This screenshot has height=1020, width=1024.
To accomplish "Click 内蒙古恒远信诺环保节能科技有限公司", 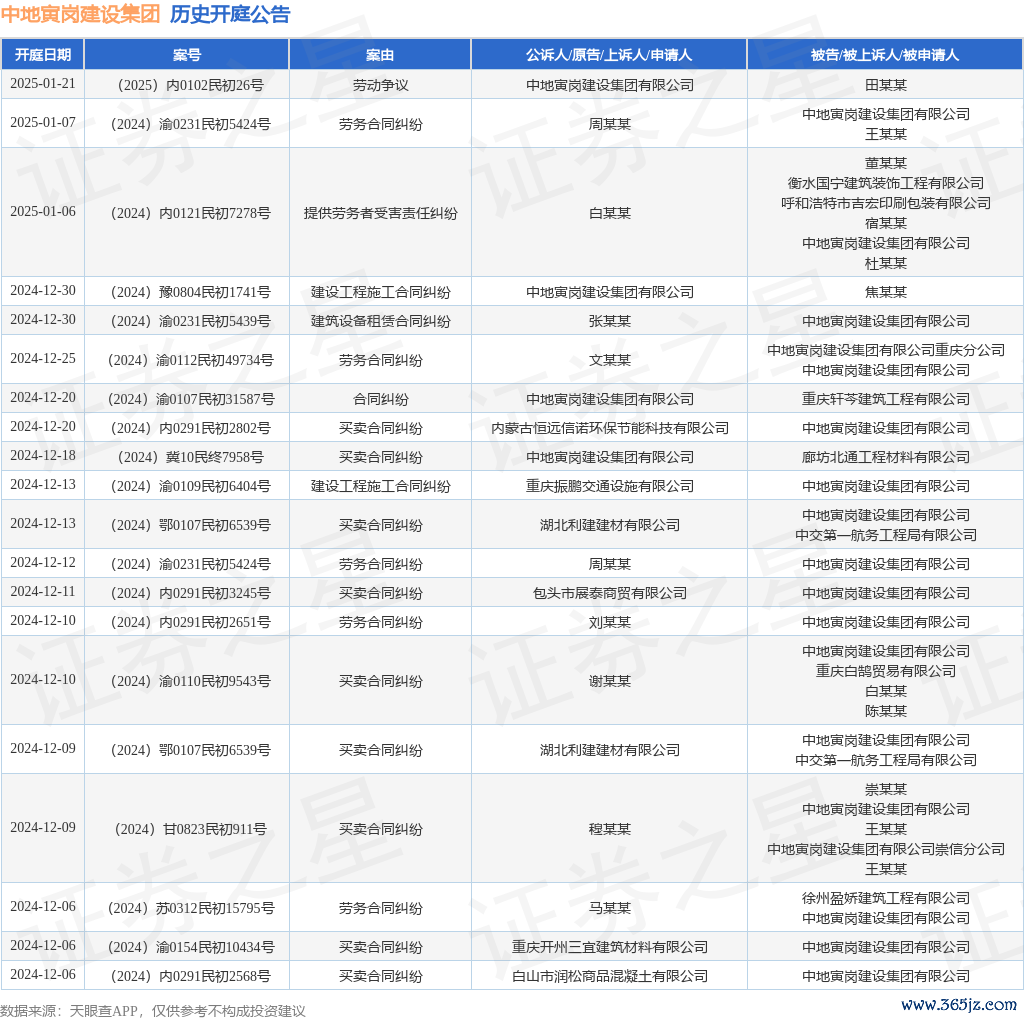I will [x=609, y=428].
